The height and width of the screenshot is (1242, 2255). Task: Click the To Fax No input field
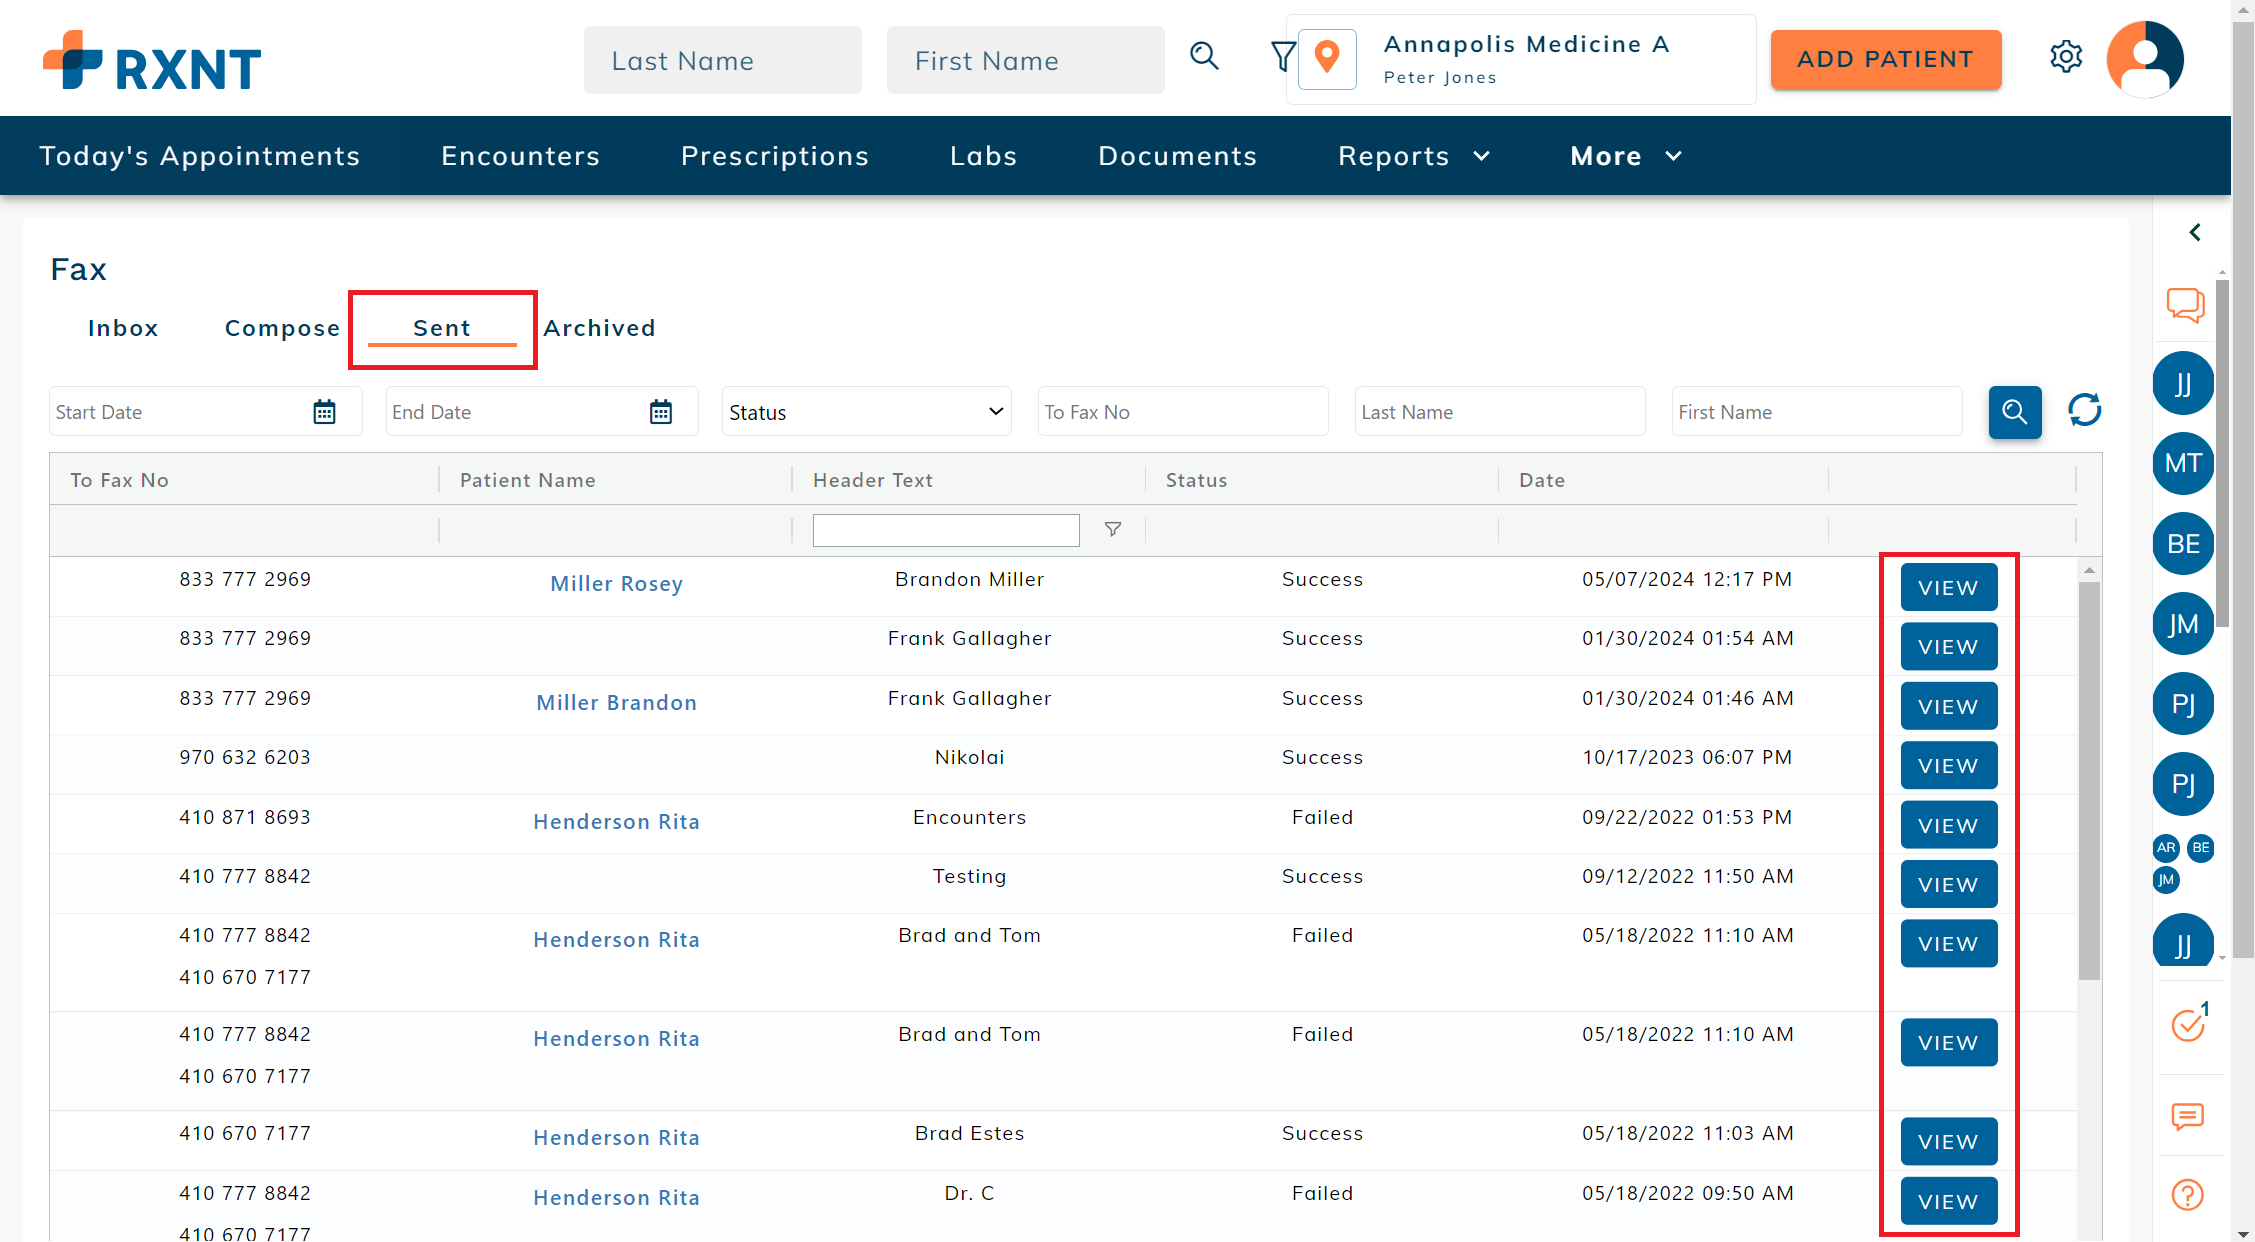[1183, 412]
